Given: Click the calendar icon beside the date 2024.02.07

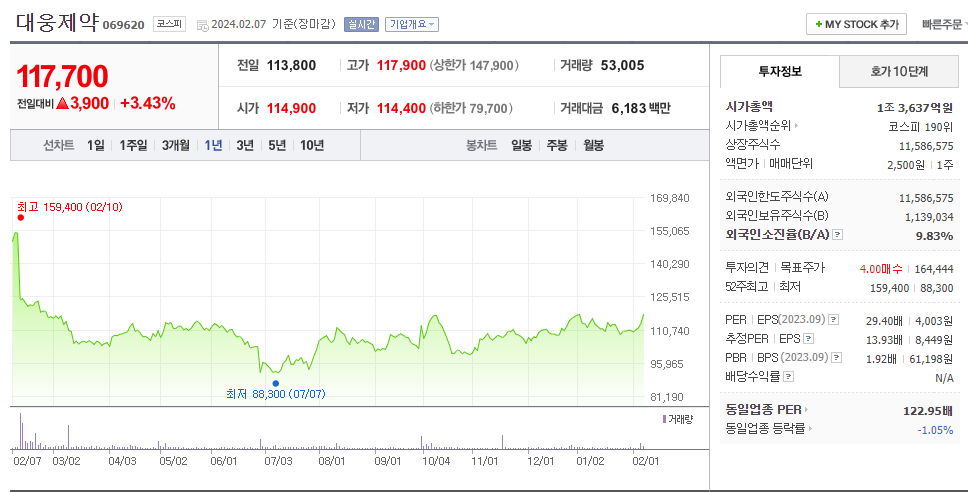Looking at the screenshot, I should pos(202,25).
